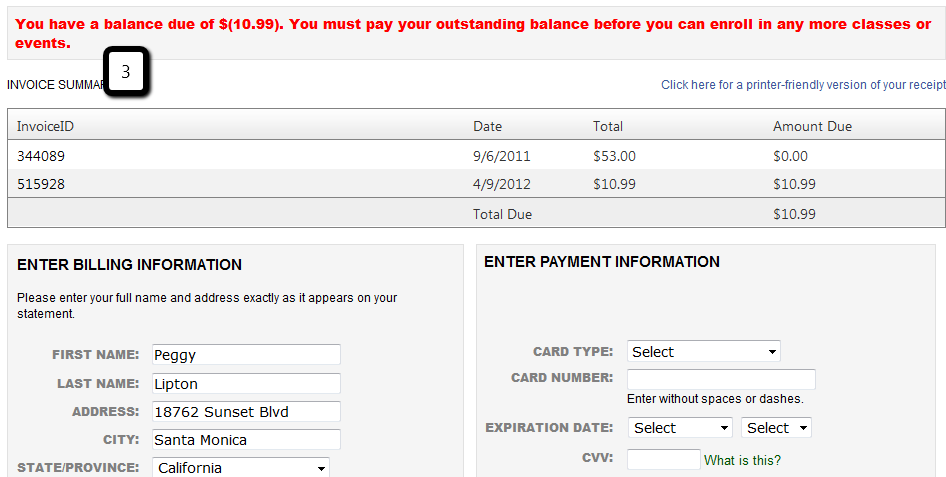The image size is (946, 477).
Task: Click the "What is this?" CVV link
Action: [x=742, y=460]
